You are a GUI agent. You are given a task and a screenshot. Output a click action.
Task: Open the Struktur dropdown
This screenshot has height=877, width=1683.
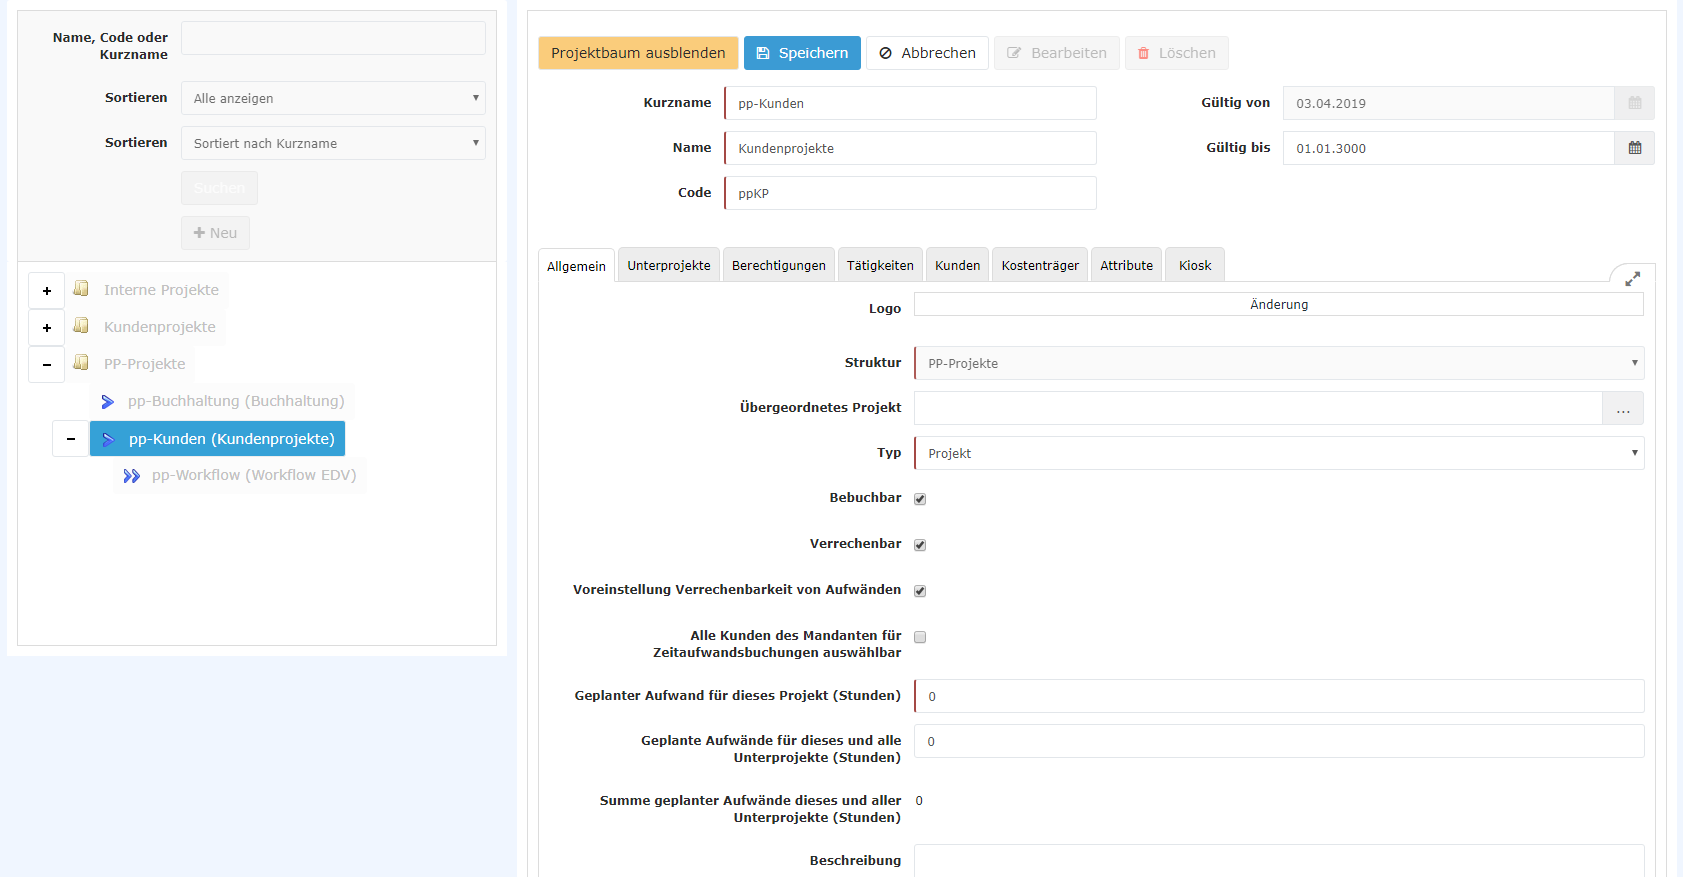pos(1279,363)
